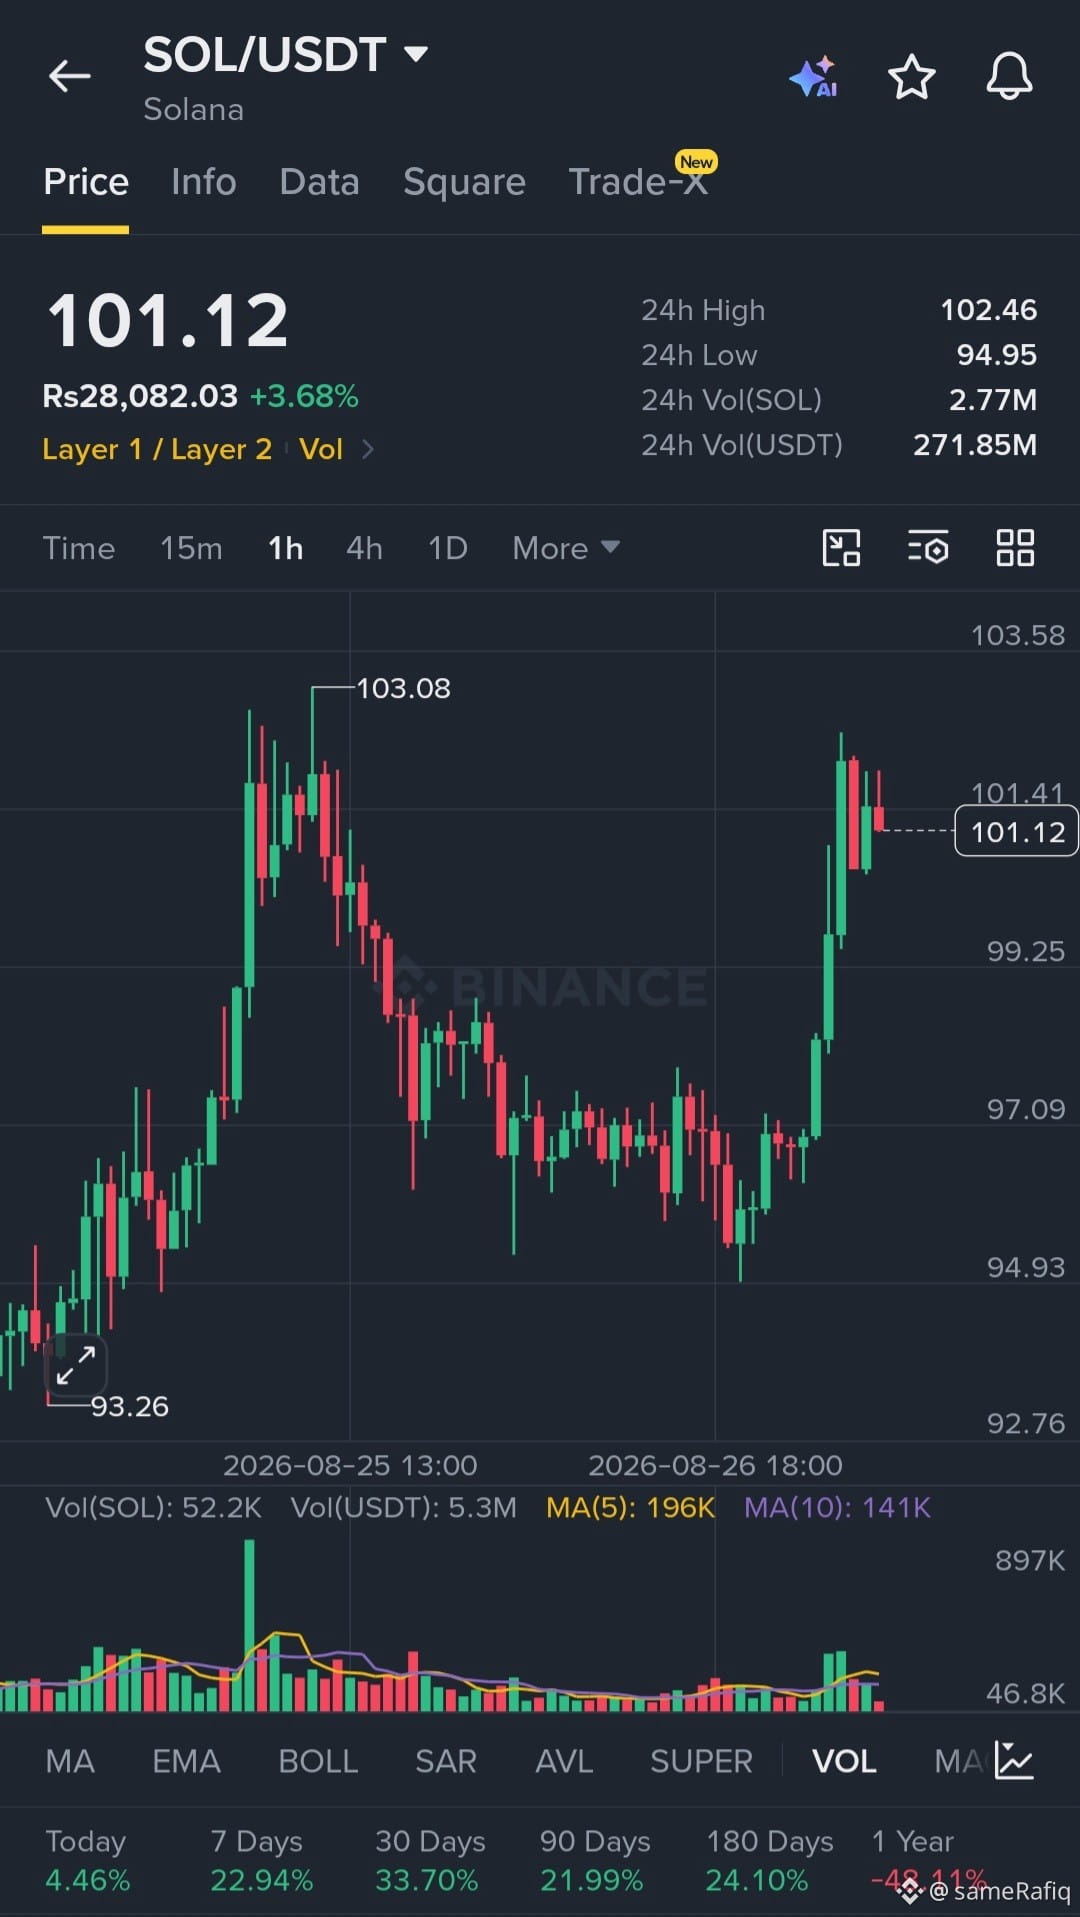Image resolution: width=1080 pixels, height=1917 pixels.
Task: Open the Square tab
Action: pyautogui.click(x=464, y=182)
